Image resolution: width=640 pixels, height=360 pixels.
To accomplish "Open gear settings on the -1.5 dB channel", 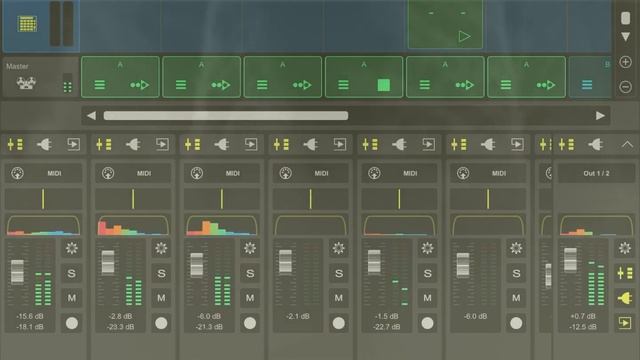I will (427, 248).
